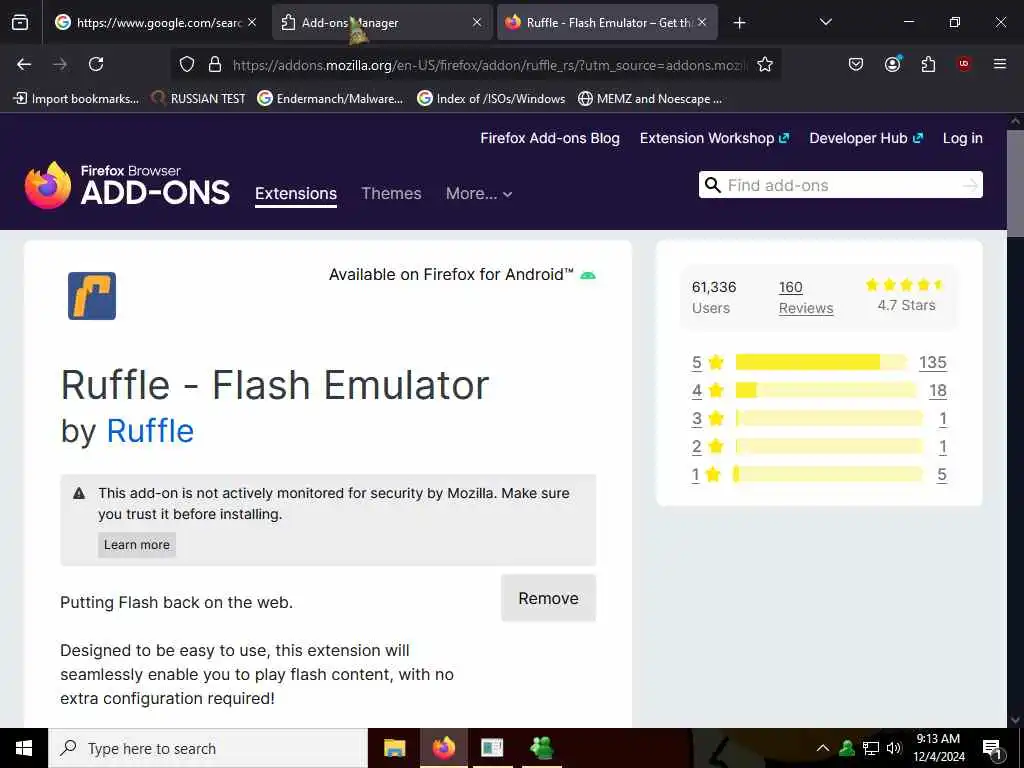Click the Import bookmarks toolbar item
The image size is (1024, 768).
(76, 99)
